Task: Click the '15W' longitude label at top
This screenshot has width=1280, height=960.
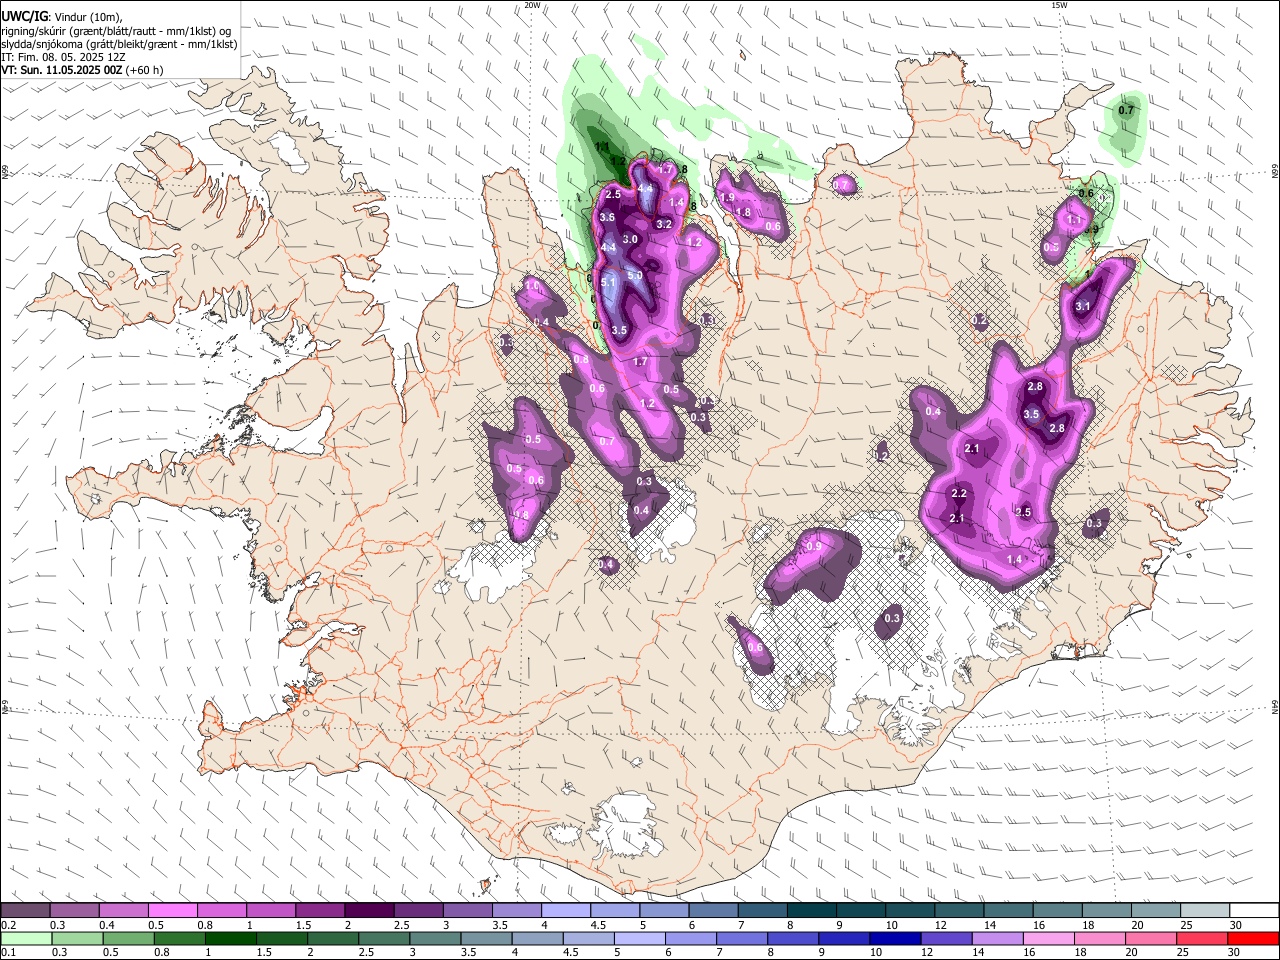Action: point(1059,5)
